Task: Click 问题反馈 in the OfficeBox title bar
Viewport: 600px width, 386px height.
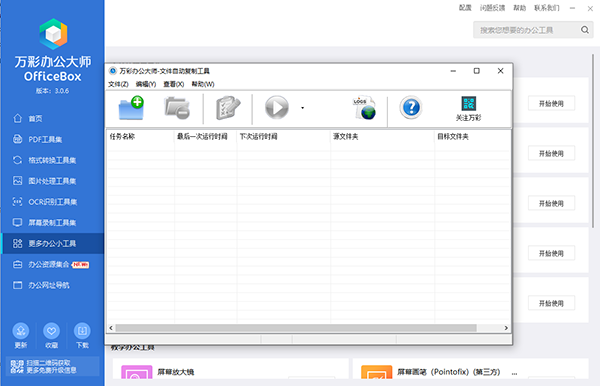Action: (x=492, y=8)
